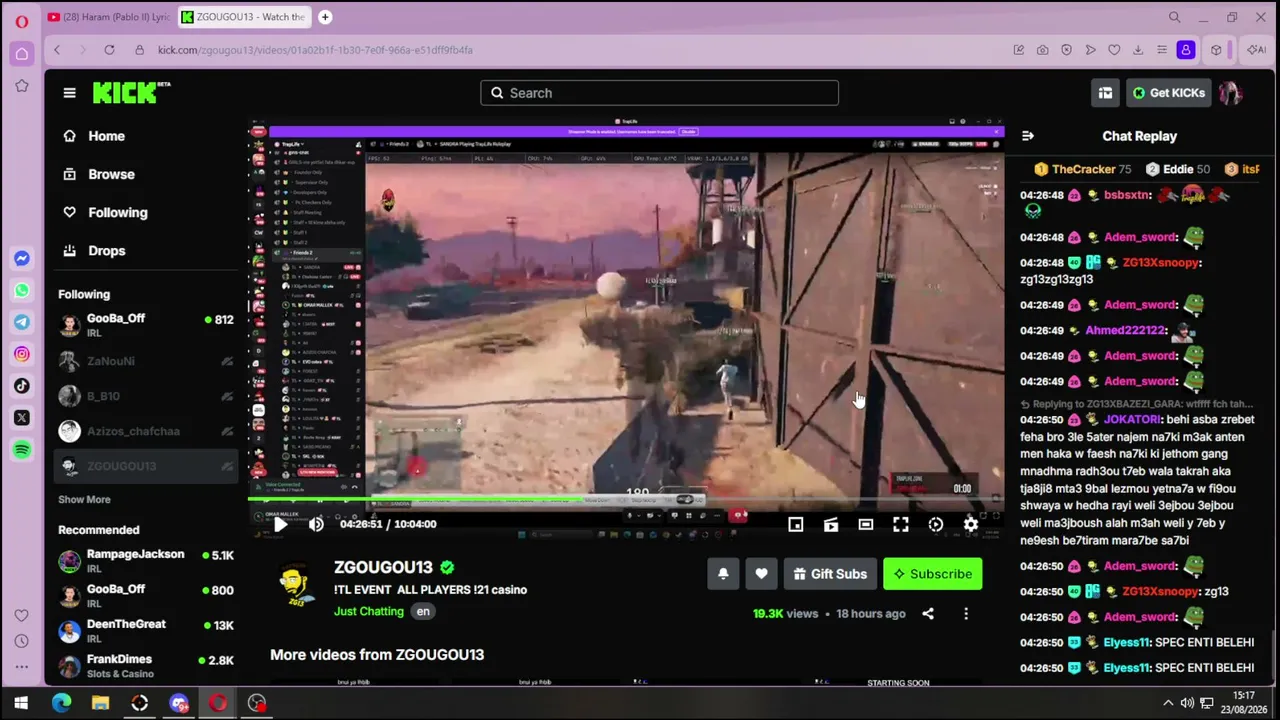This screenshot has width=1280, height=720.
Task: Open a new browser tab
Action: (325, 17)
